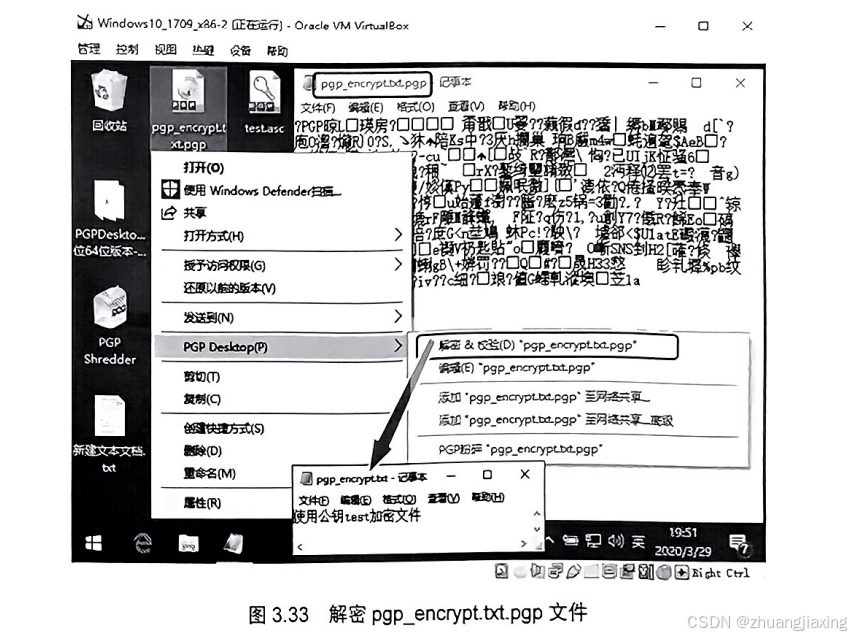Open the Windows Start button
The width and height of the screenshot is (851, 637).
93,543
